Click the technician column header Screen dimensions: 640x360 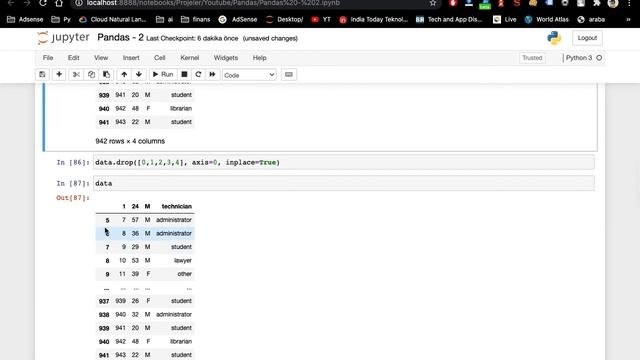(177, 207)
